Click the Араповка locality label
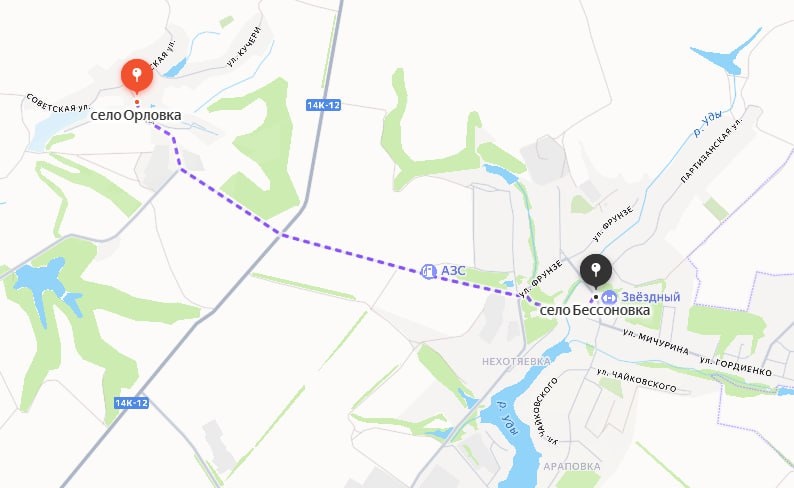Image resolution: width=794 pixels, height=488 pixels. click(x=572, y=466)
